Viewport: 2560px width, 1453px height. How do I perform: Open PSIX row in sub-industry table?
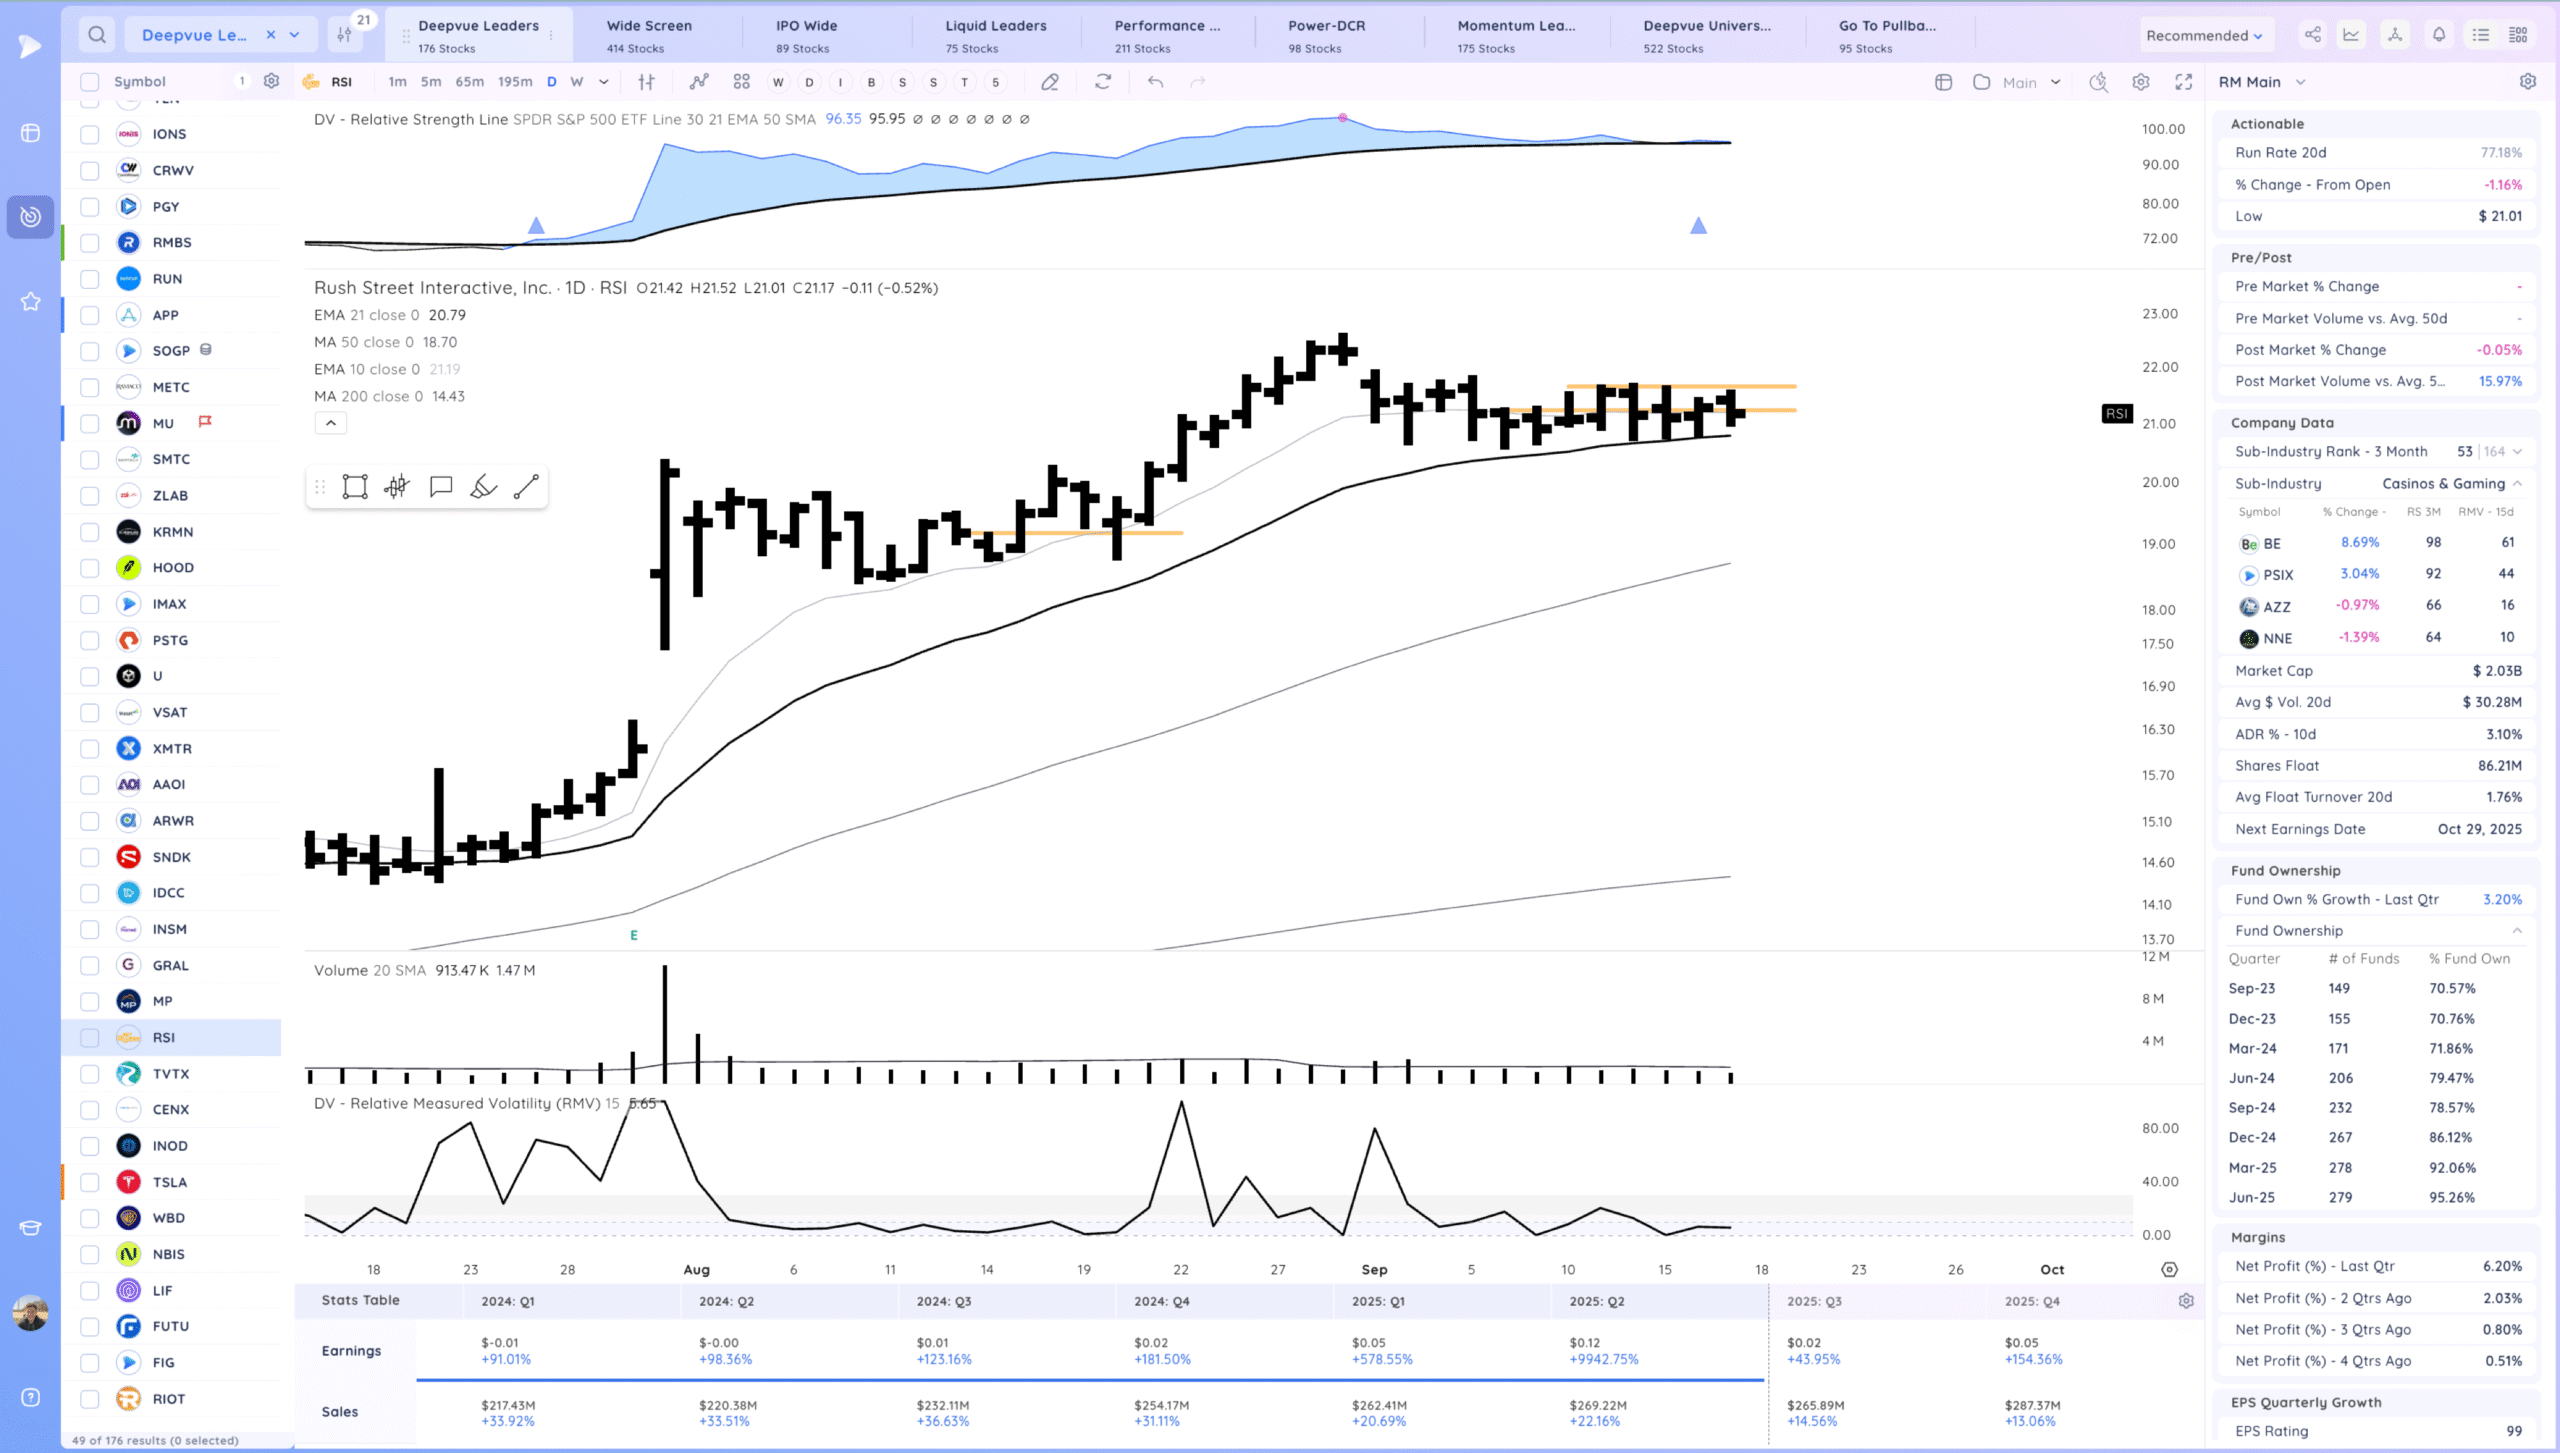point(2376,575)
